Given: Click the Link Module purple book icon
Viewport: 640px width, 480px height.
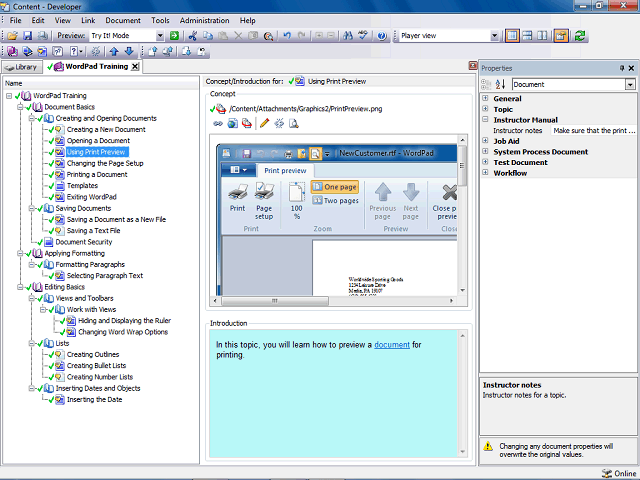Looking at the screenshot, I should click(x=12, y=51).
